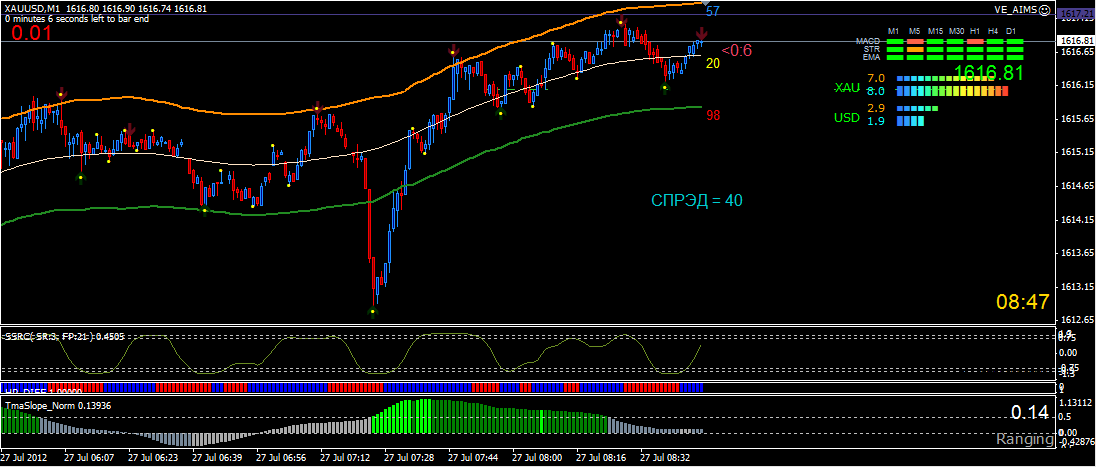1096x467 pixels.
Task: Click the XAU 8.0 strength bar
Action: pos(952,92)
